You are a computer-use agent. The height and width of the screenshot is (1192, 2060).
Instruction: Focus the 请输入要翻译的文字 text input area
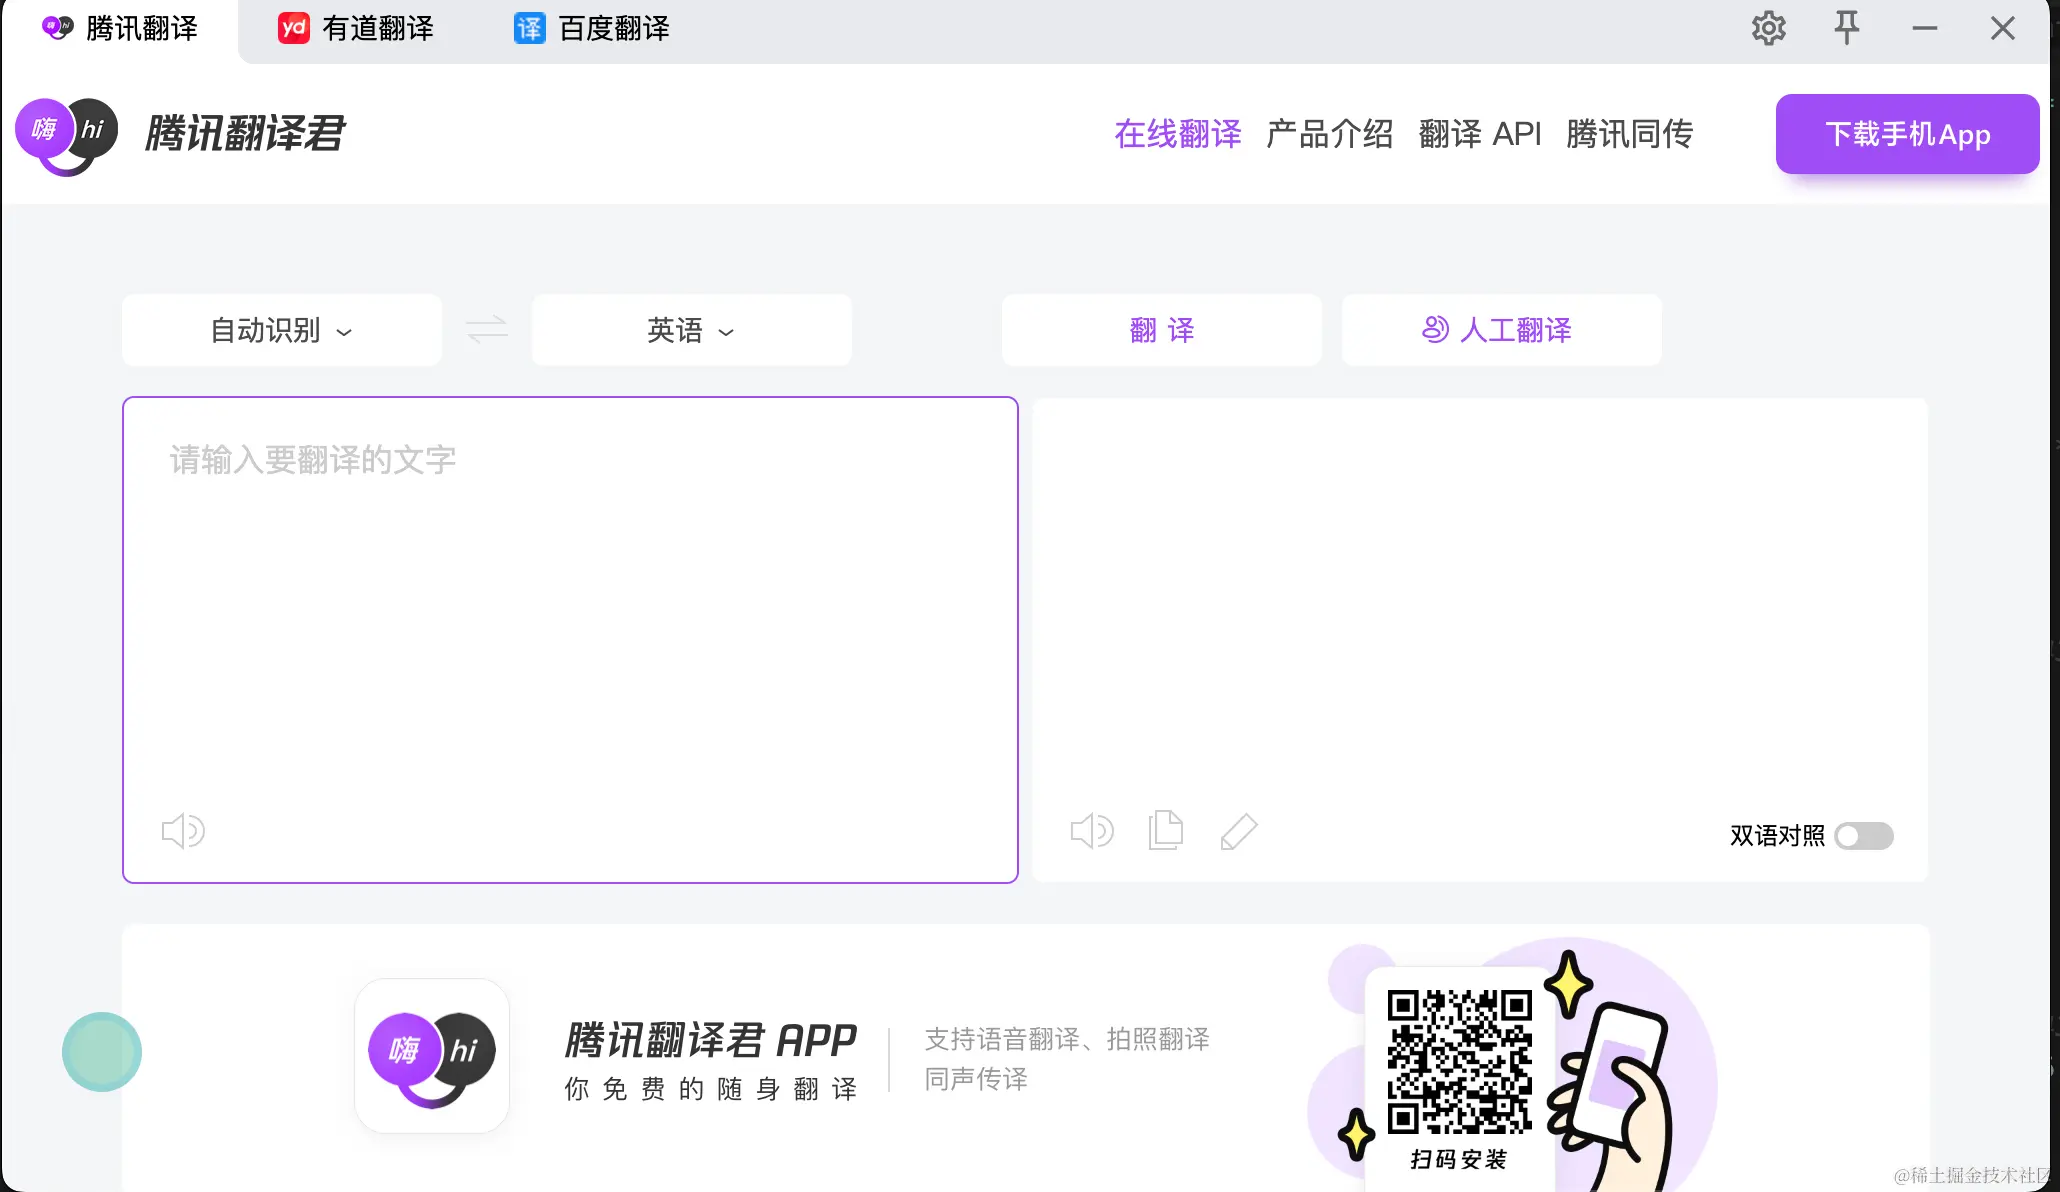pos(570,620)
